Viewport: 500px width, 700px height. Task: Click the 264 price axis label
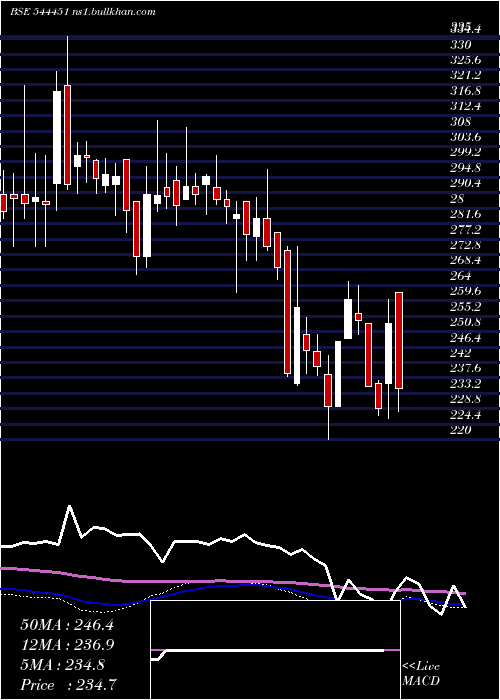460,275
